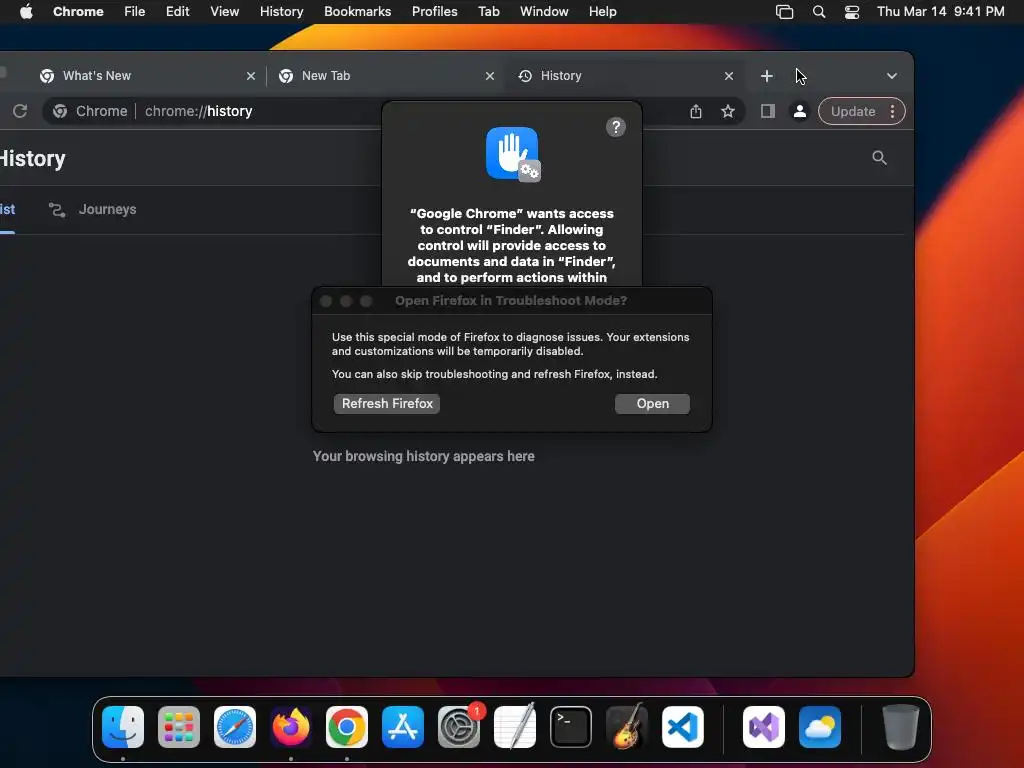Launch Terminal from the Dock
Image resolution: width=1024 pixels, height=768 pixels.
(x=571, y=727)
